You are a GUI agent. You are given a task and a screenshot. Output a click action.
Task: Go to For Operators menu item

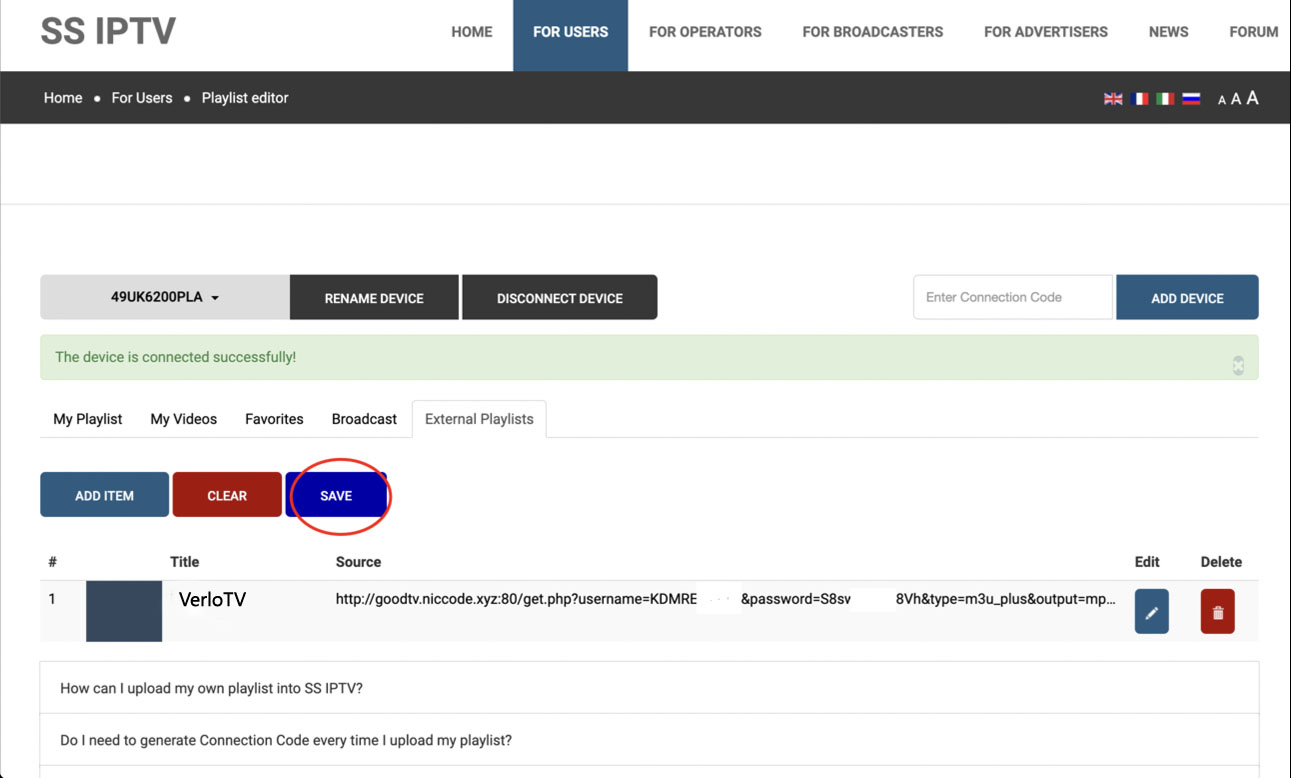coord(705,32)
